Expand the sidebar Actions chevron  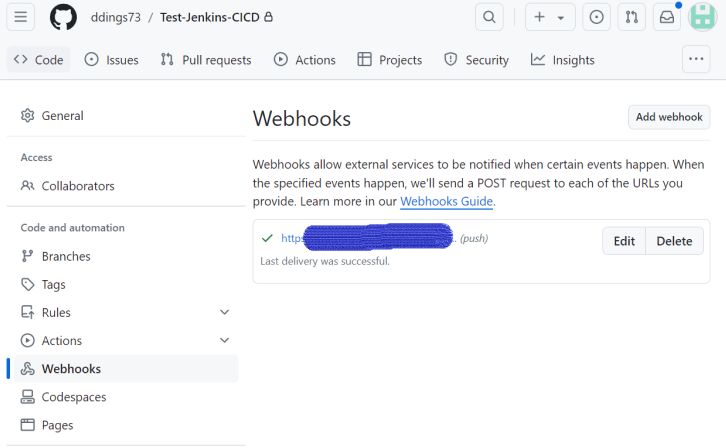[x=225, y=341]
